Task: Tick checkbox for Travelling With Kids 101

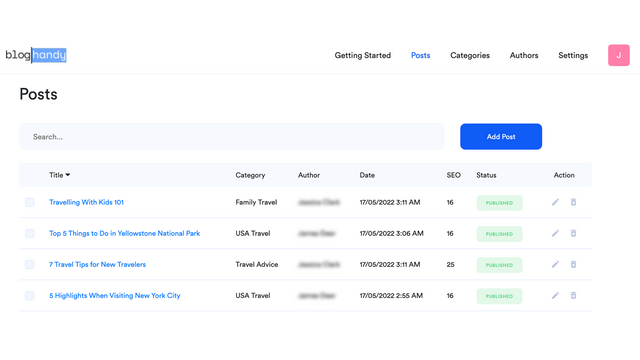Action: [29, 202]
